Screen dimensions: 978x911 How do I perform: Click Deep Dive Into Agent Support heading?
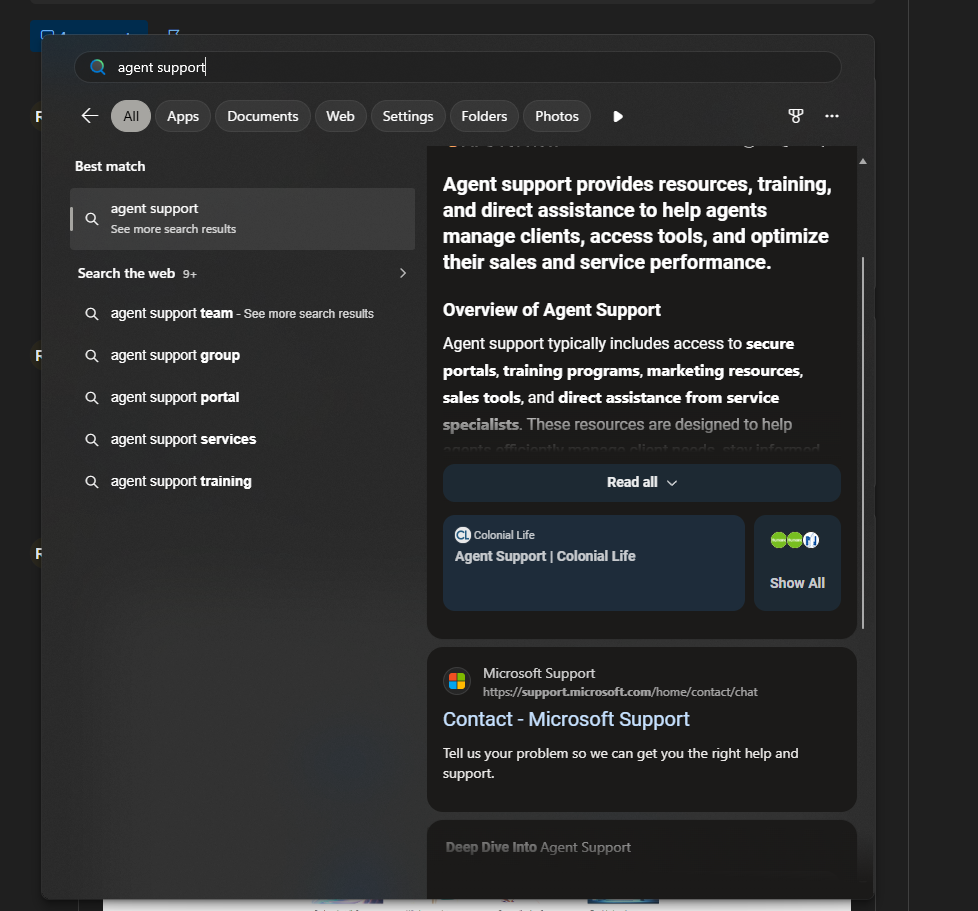coord(538,847)
